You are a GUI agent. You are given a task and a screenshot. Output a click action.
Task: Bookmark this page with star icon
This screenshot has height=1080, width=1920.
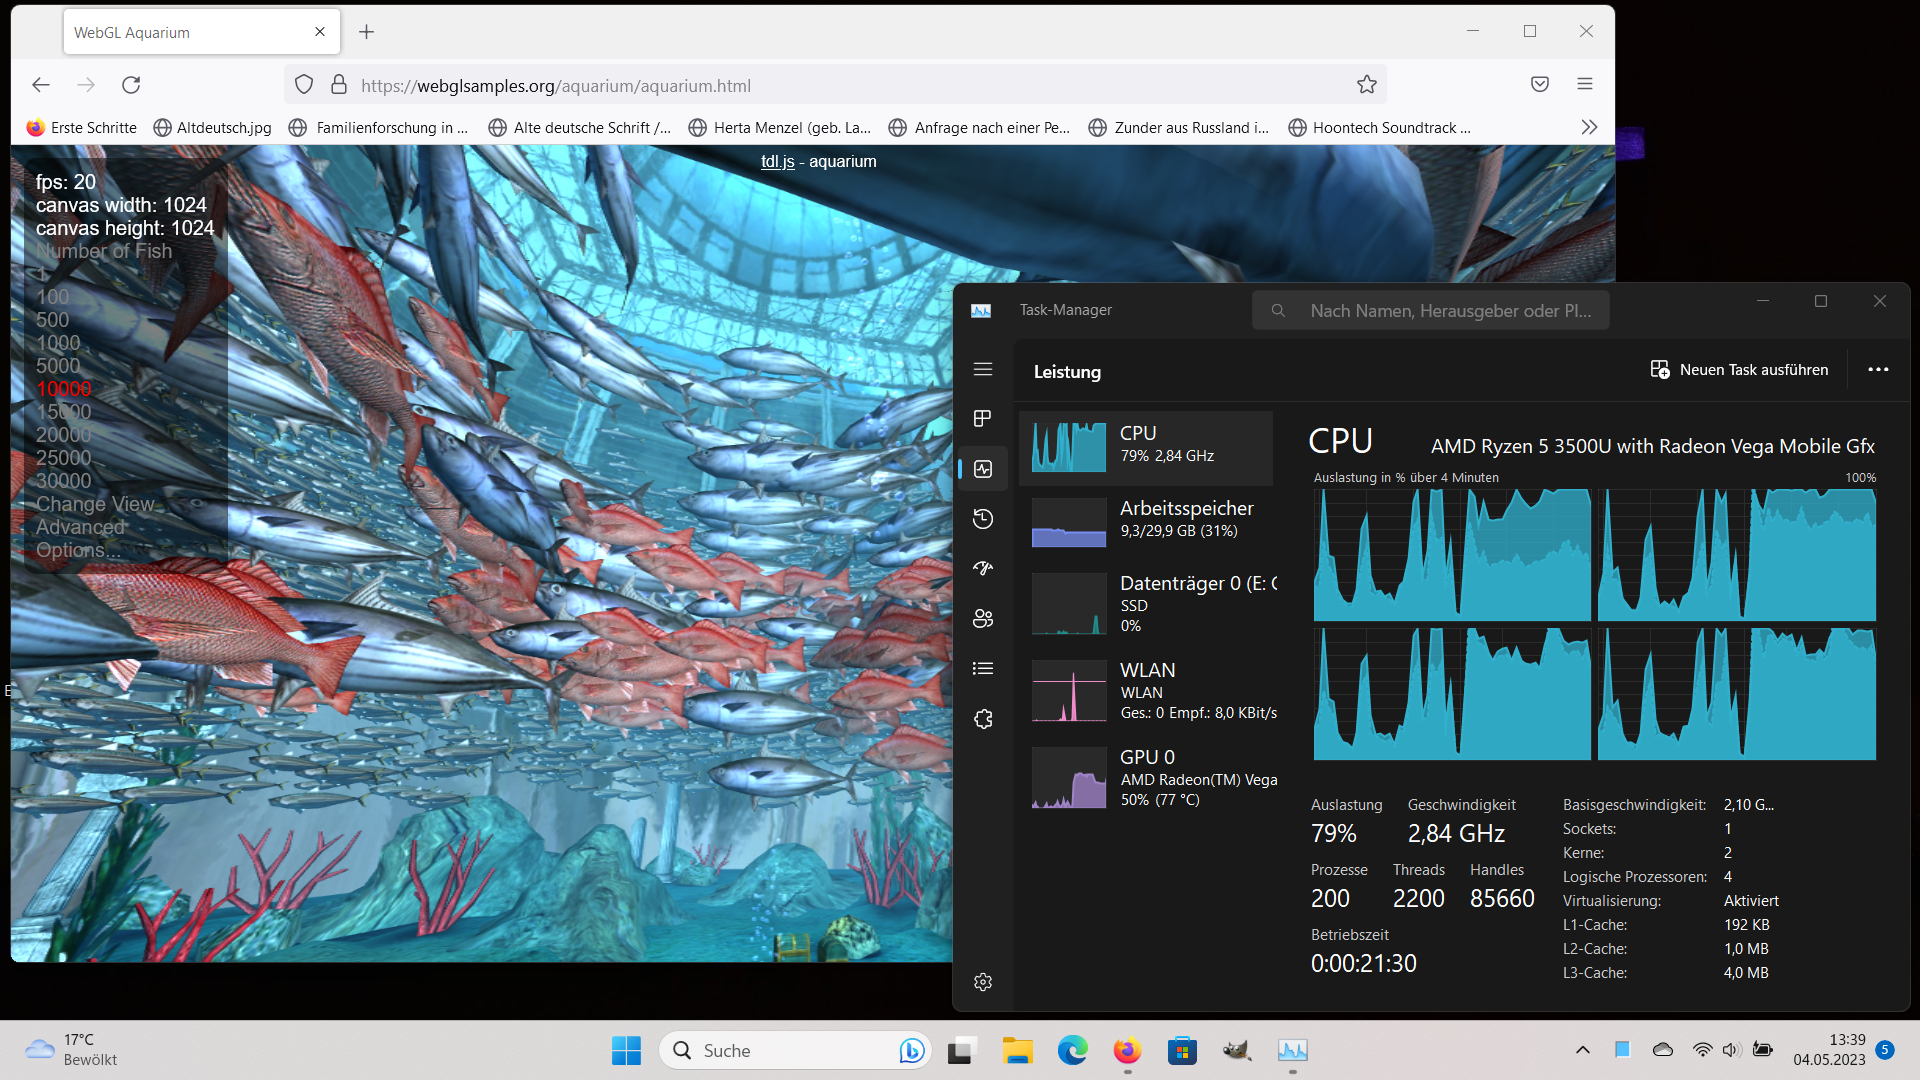[x=1367, y=85]
